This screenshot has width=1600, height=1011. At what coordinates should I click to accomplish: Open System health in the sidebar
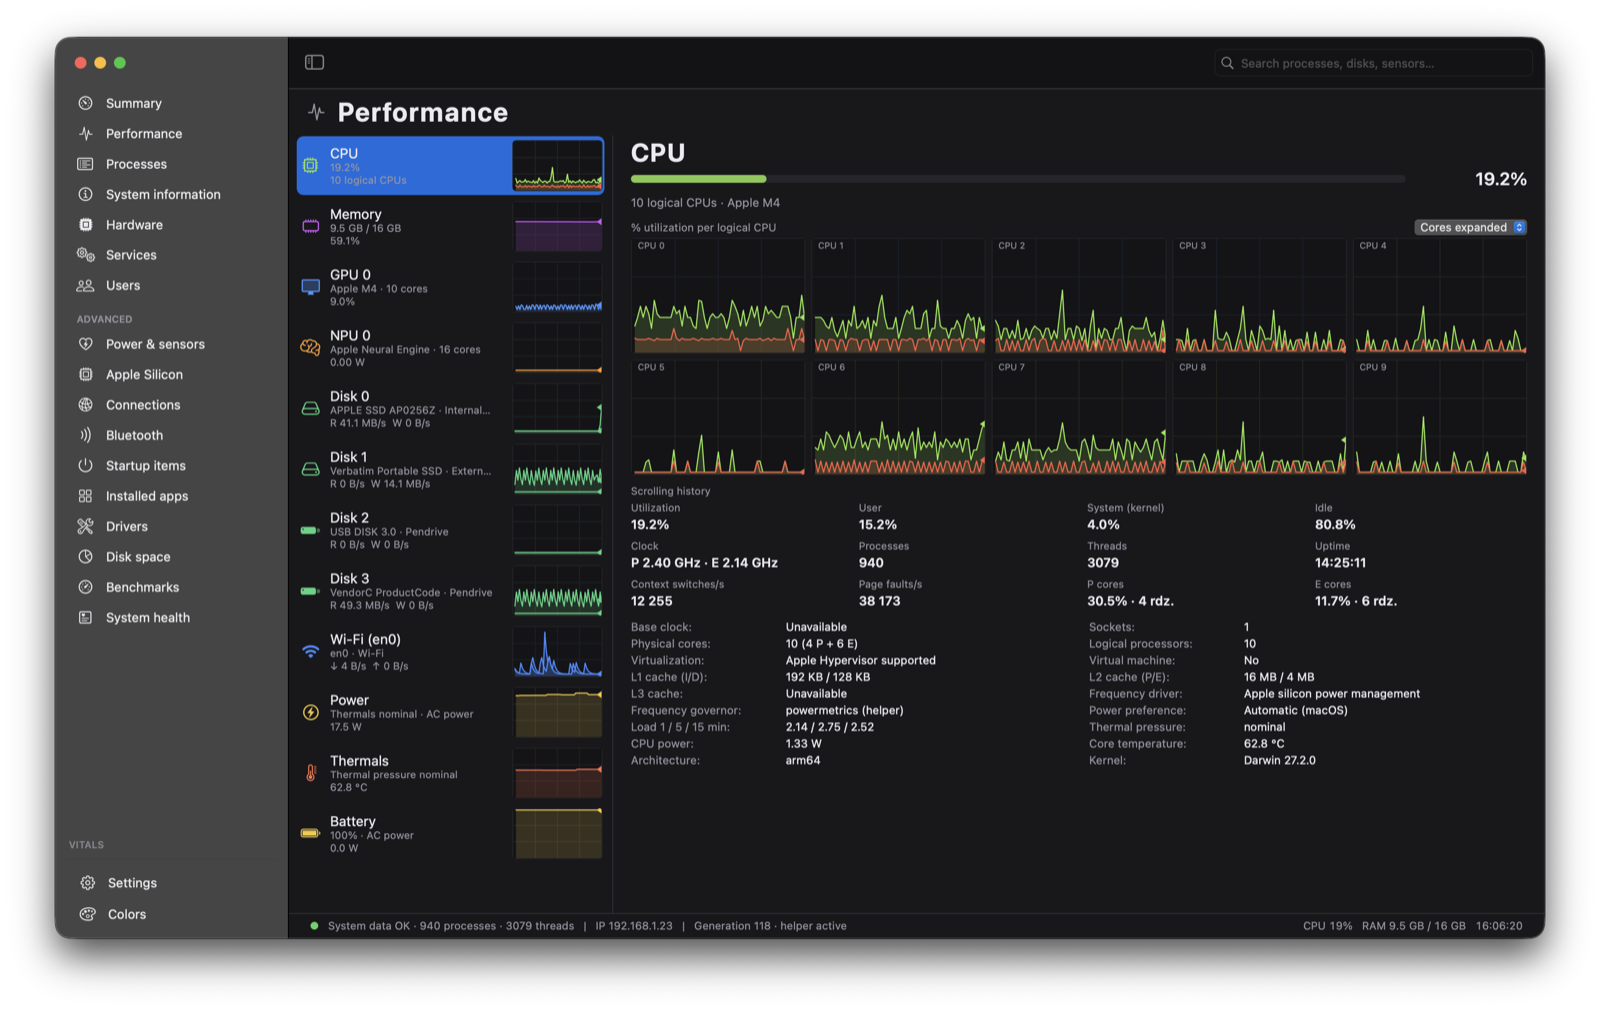click(148, 617)
